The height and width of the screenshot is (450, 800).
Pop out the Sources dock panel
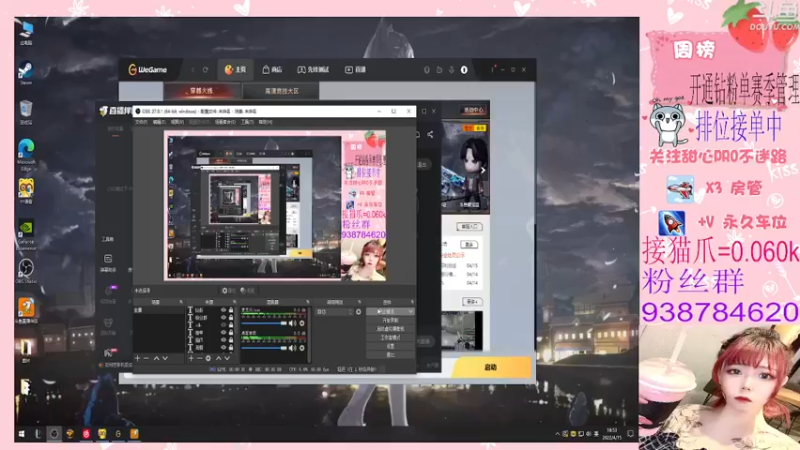pyautogui.click(x=235, y=302)
